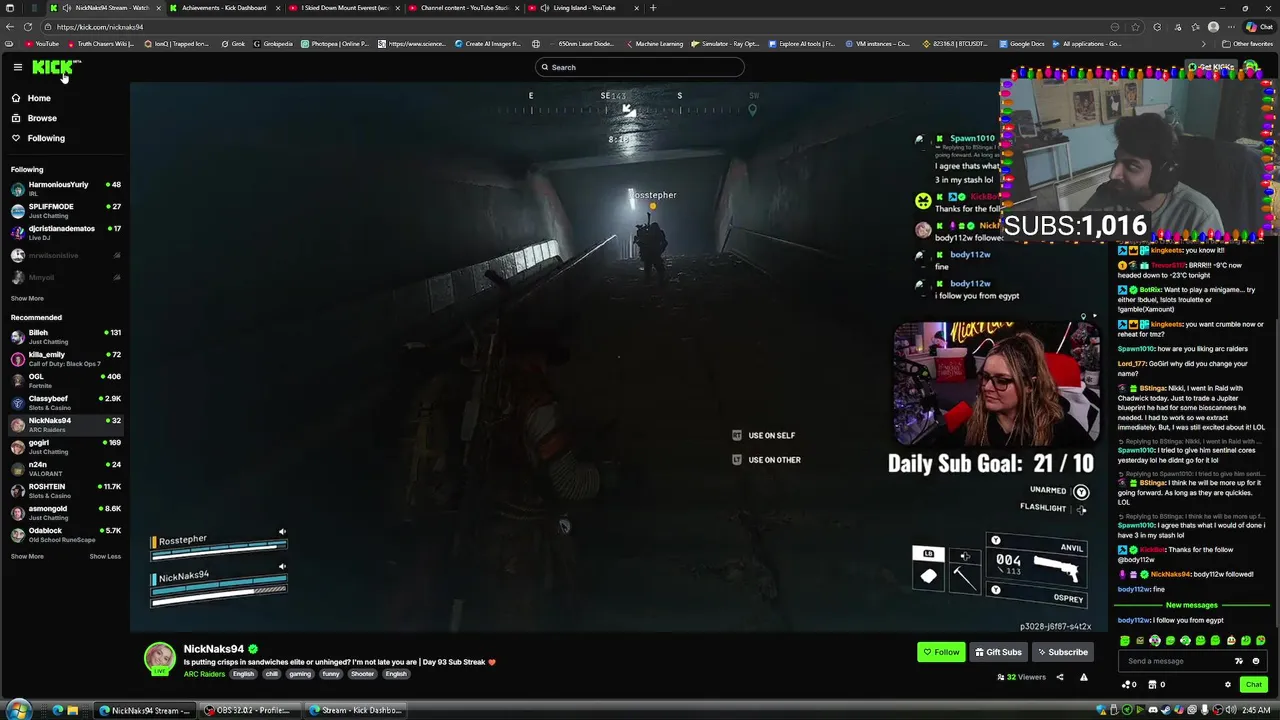Open YouTube bookmark in bookmarks bar
This screenshot has width=1280, height=720.
tap(41, 44)
